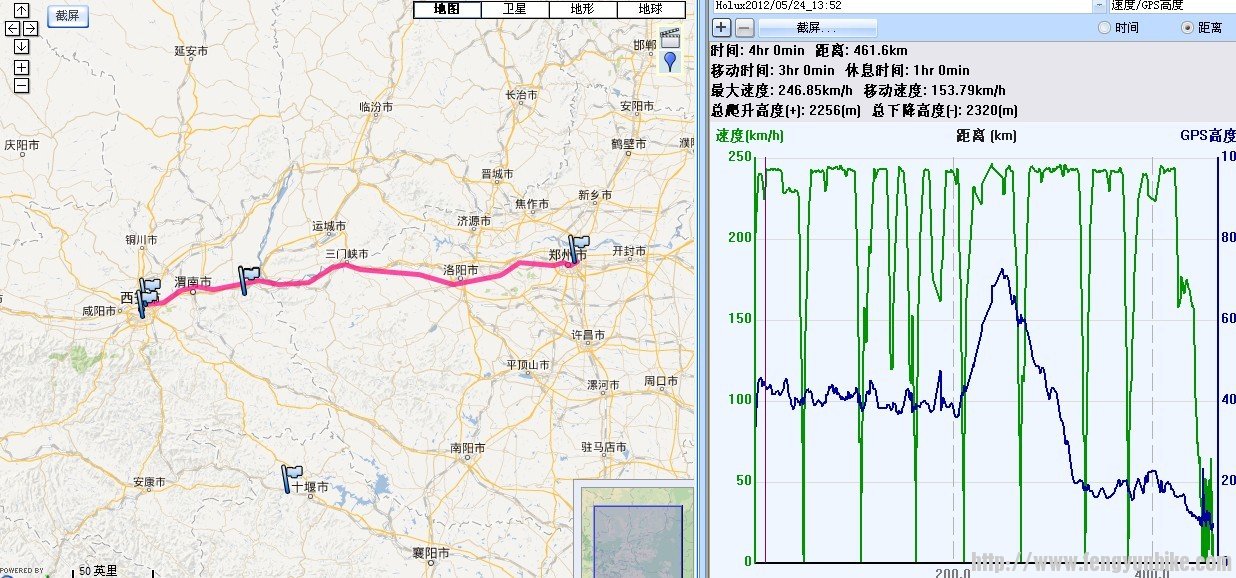Switch to the 地形 map view tab
The width and height of the screenshot is (1236, 578).
click(x=582, y=8)
